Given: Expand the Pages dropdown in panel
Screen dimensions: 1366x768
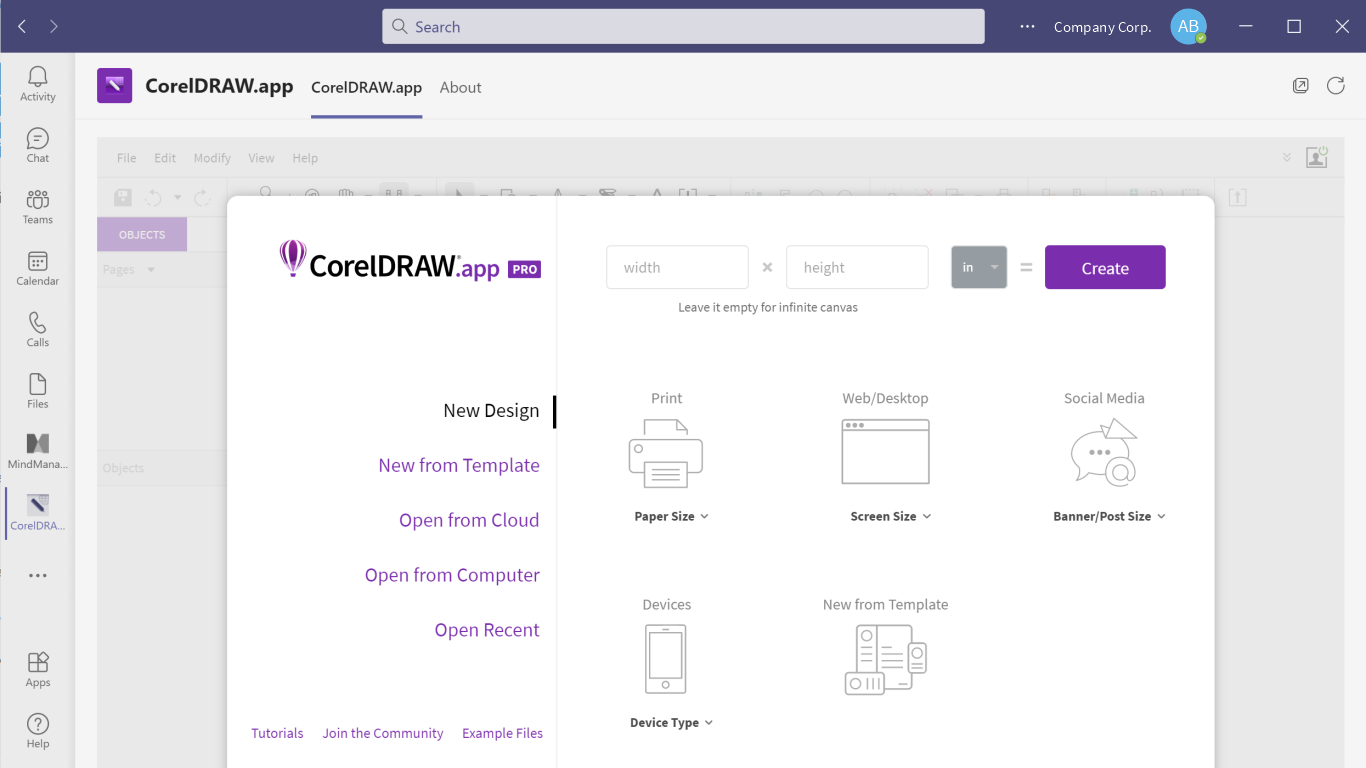Looking at the screenshot, I should tap(151, 270).
